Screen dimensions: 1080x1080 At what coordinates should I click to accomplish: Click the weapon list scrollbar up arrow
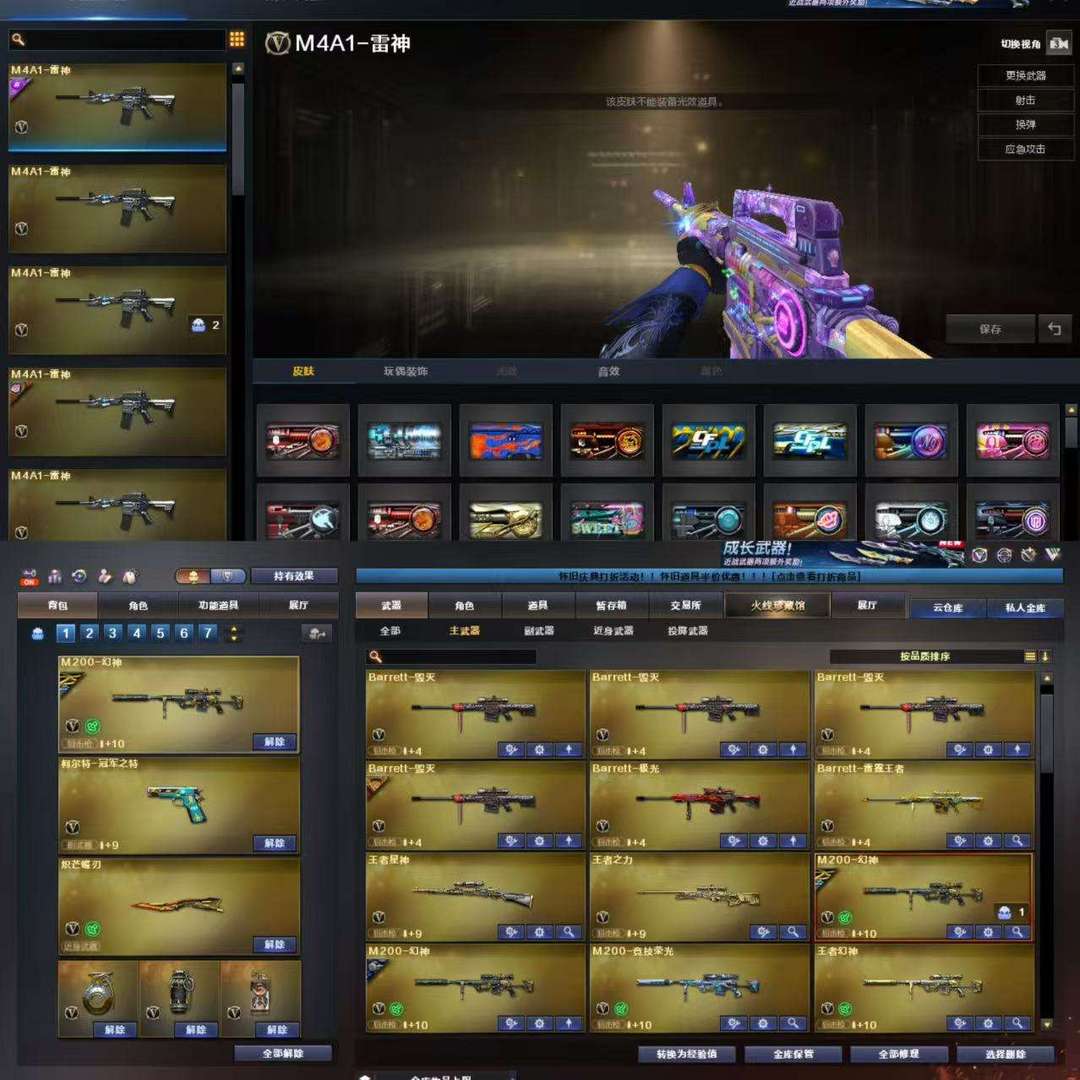[x=238, y=68]
